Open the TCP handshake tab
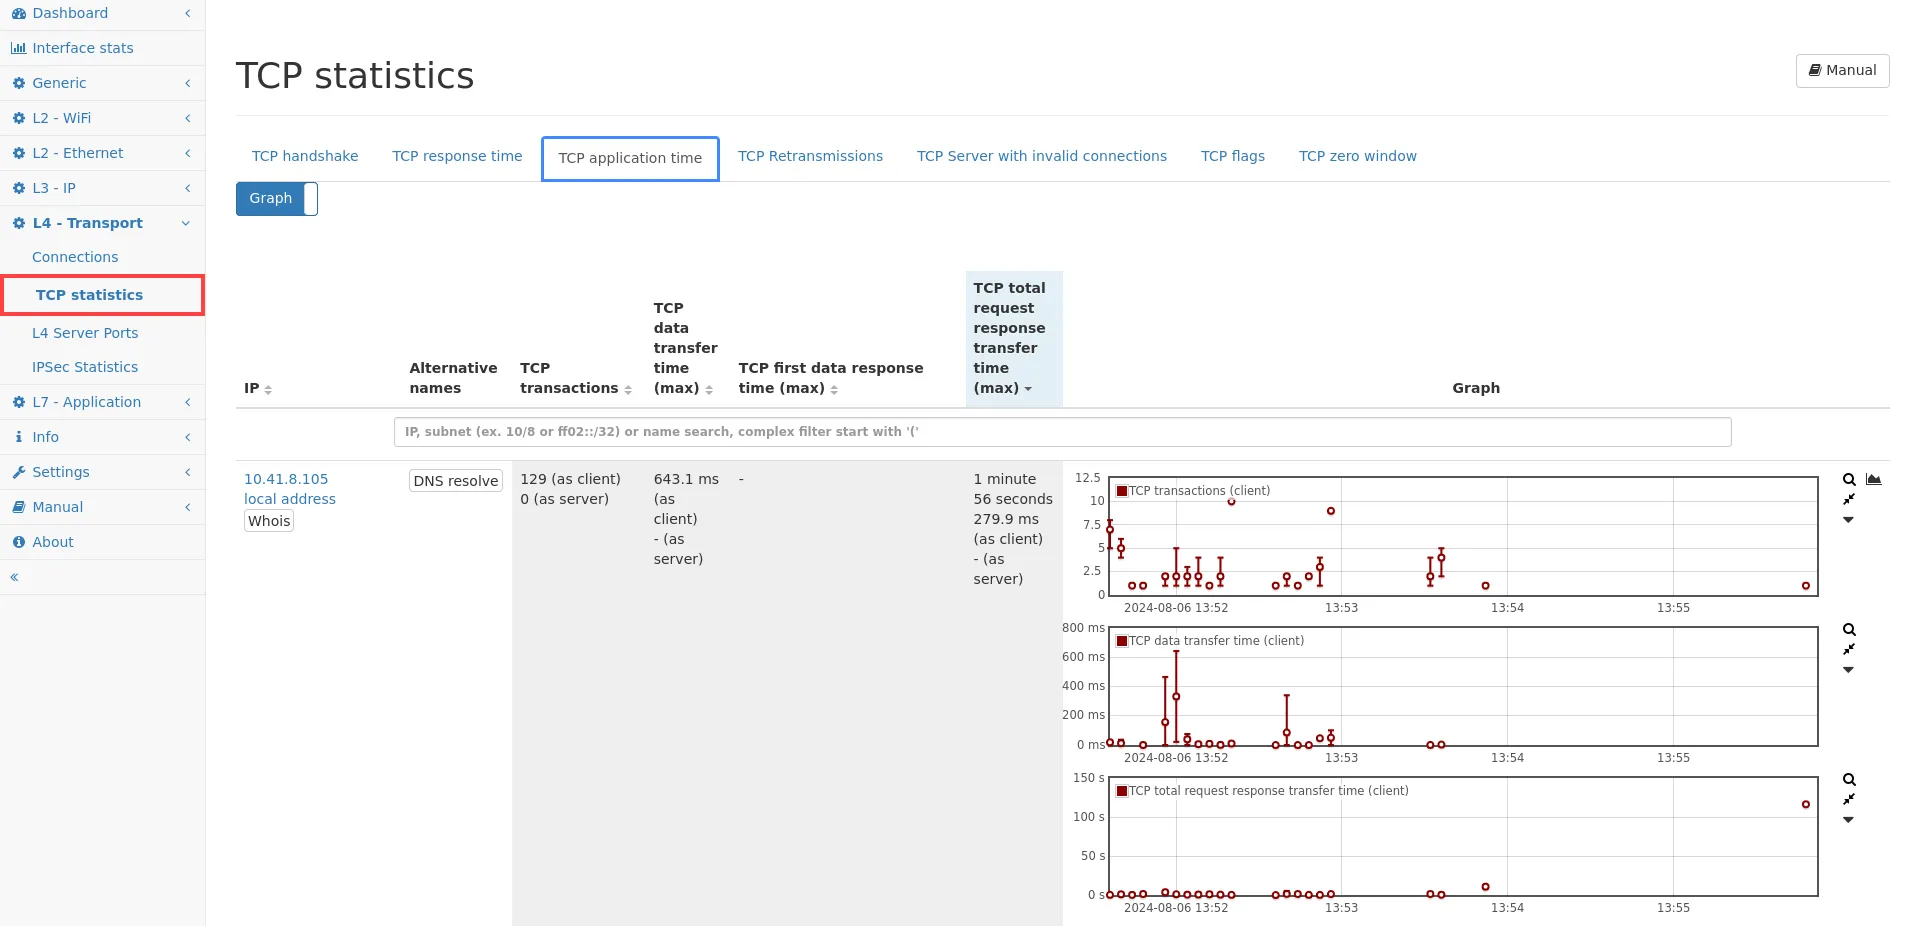Viewport: 1906px width, 926px height. (x=305, y=156)
